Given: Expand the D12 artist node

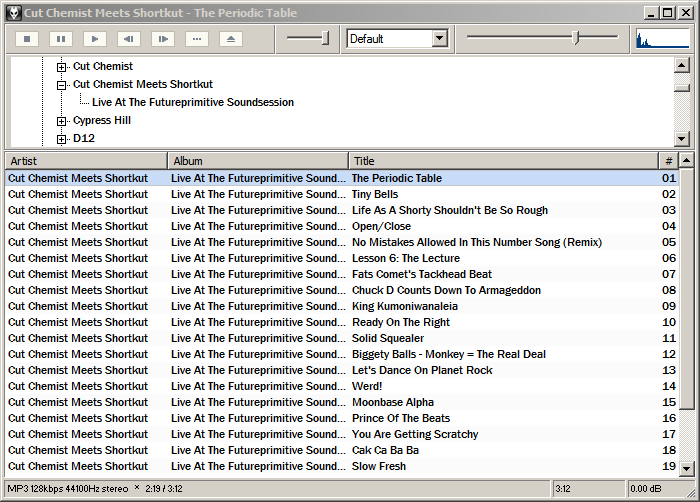Looking at the screenshot, I should tap(62, 139).
